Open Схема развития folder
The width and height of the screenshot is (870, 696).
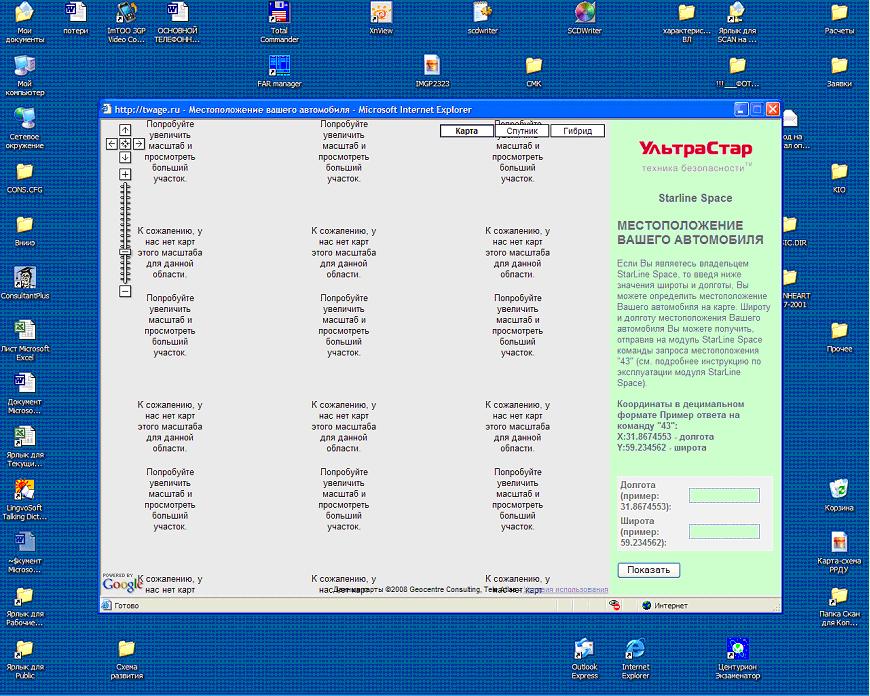[x=127, y=659]
